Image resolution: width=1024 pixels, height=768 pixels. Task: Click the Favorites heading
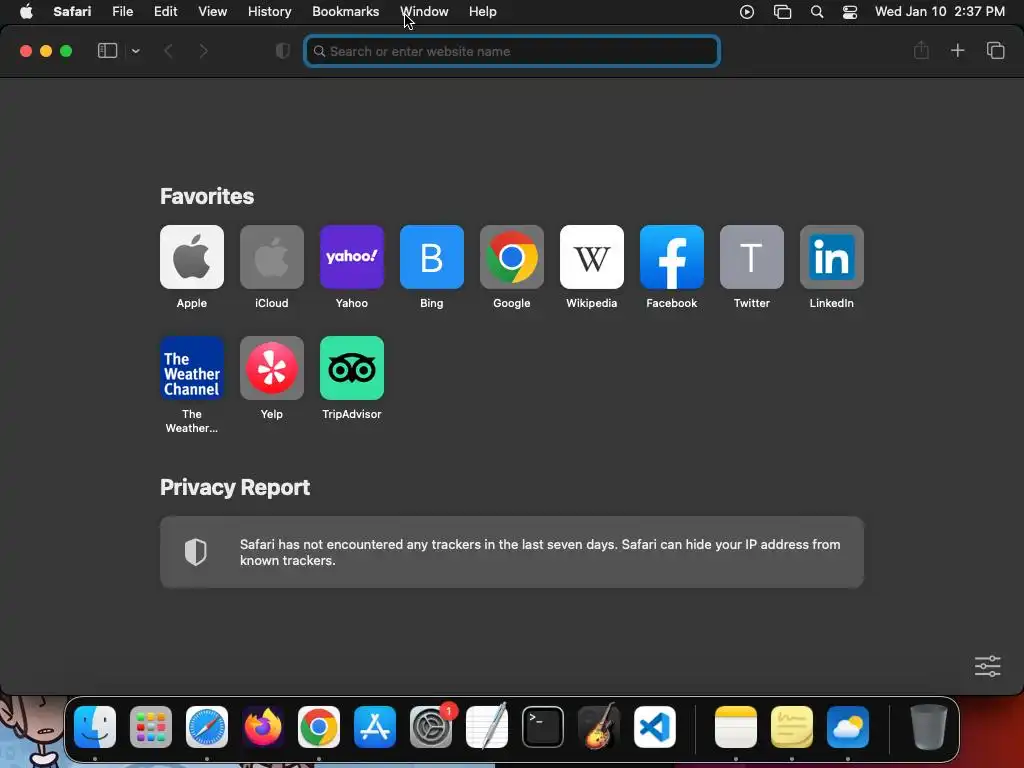pos(207,197)
